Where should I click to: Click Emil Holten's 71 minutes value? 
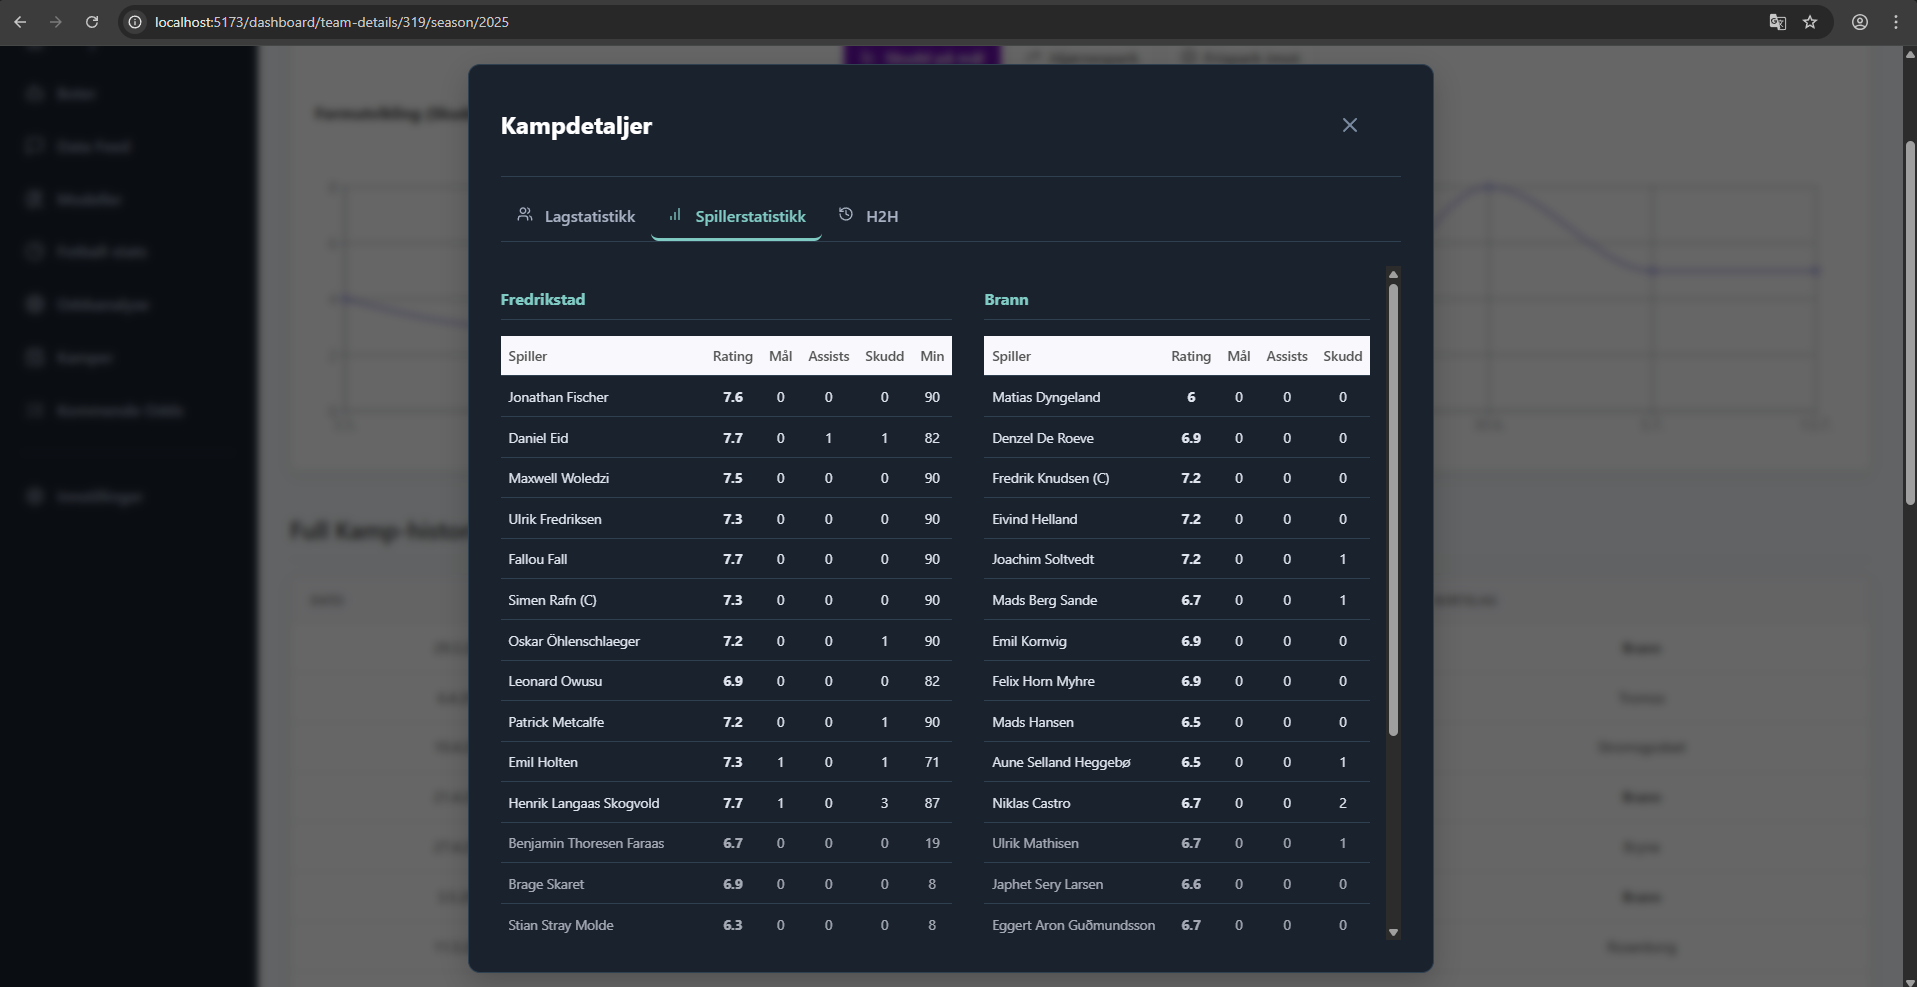click(x=932, y=762)
